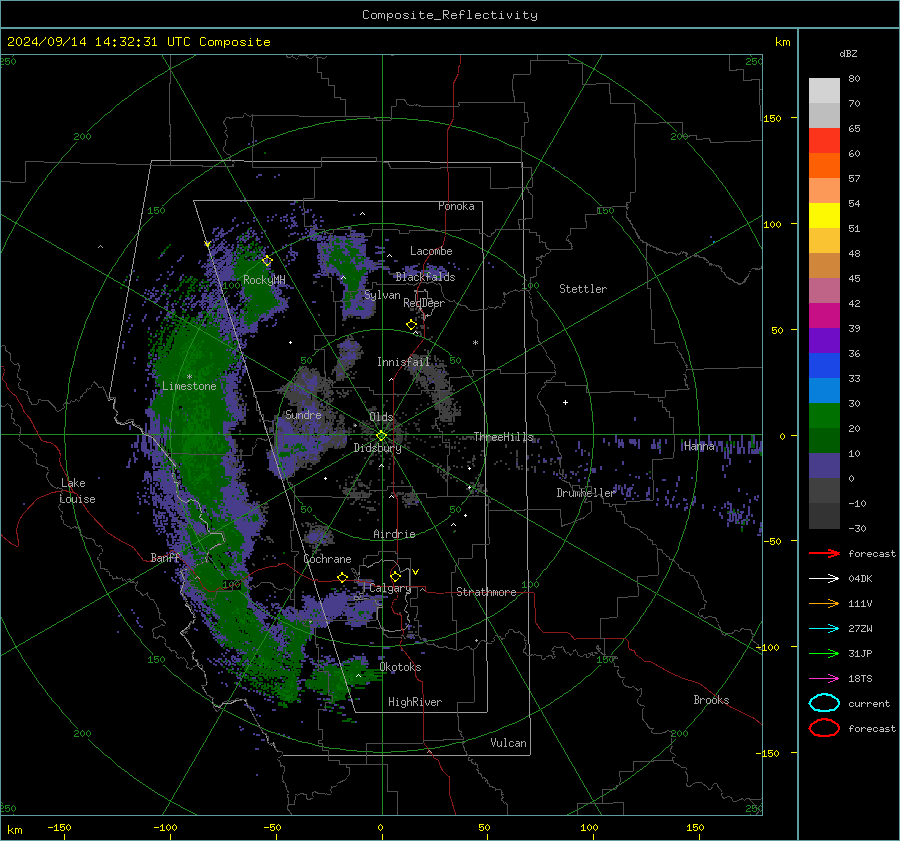Pick the bright green 30 dBZ swatch
Image resolution: width=900 pixels, height=841 pixels.
tap(824, 415)
